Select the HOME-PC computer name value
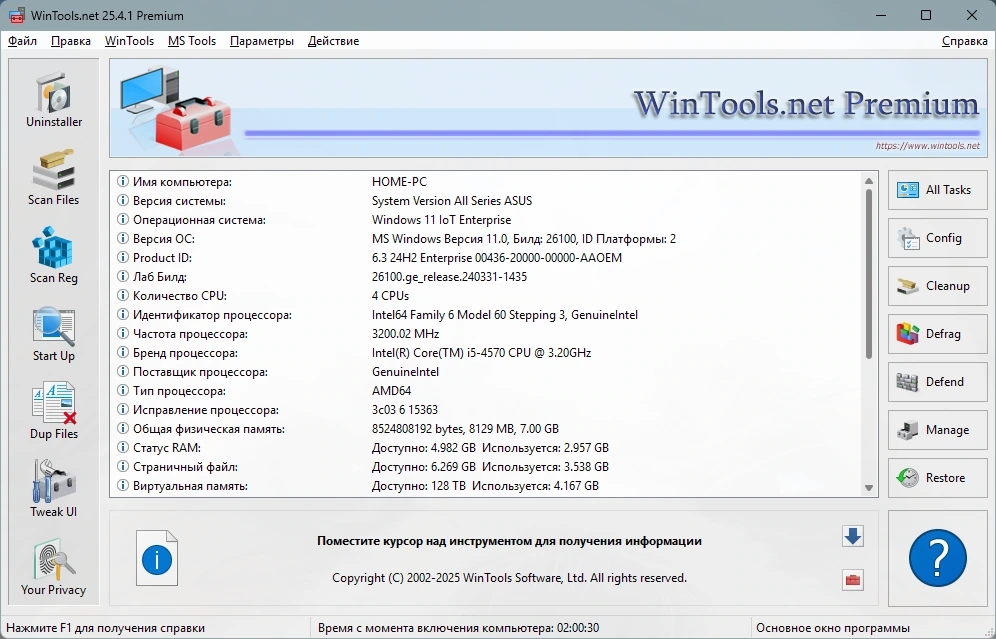 point(399,182)
